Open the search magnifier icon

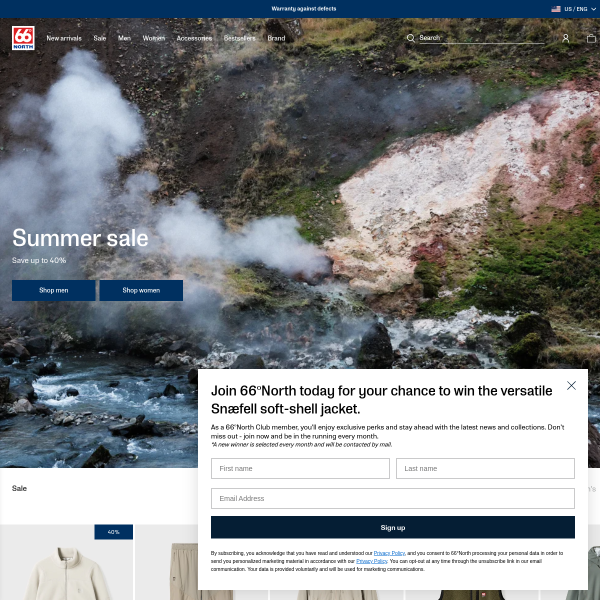coord(411,38)
